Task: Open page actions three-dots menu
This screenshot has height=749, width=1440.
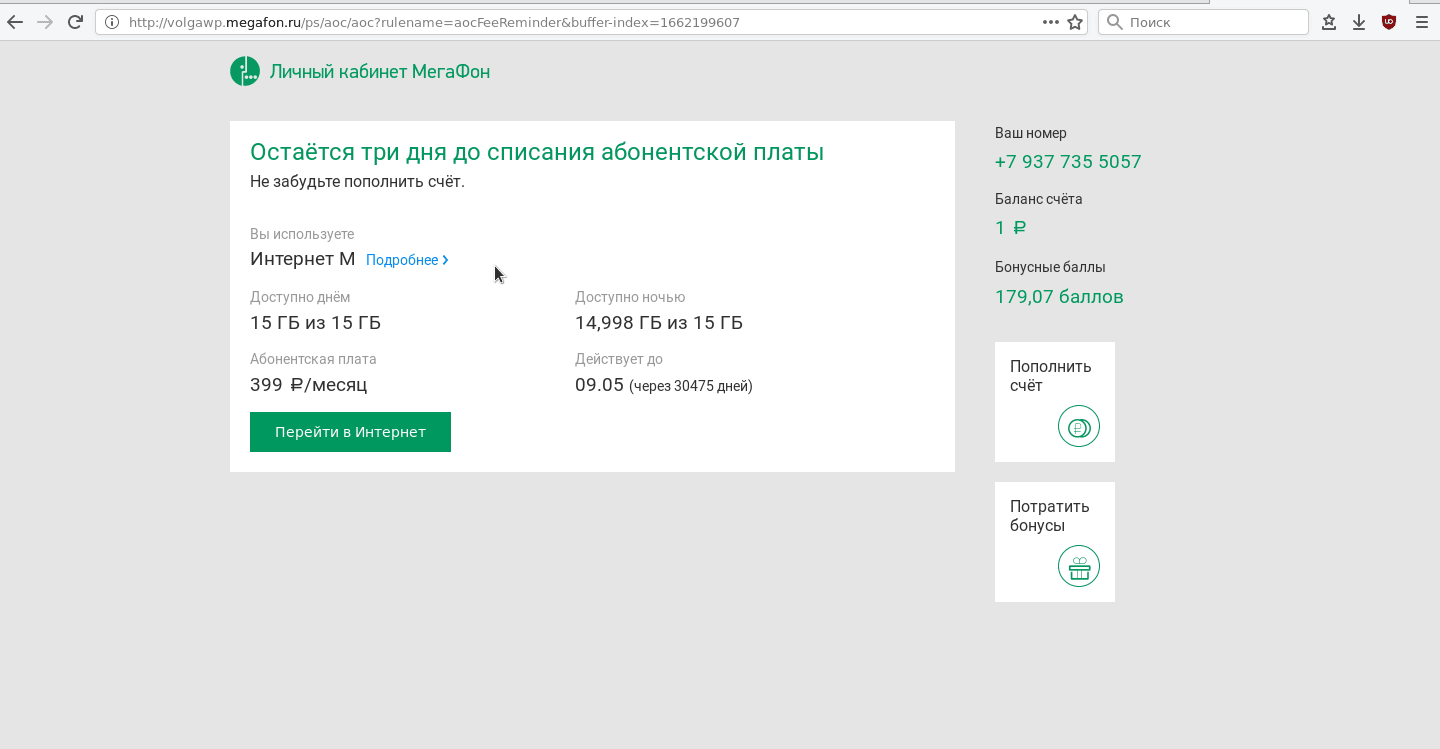Action: [1051, 22]
